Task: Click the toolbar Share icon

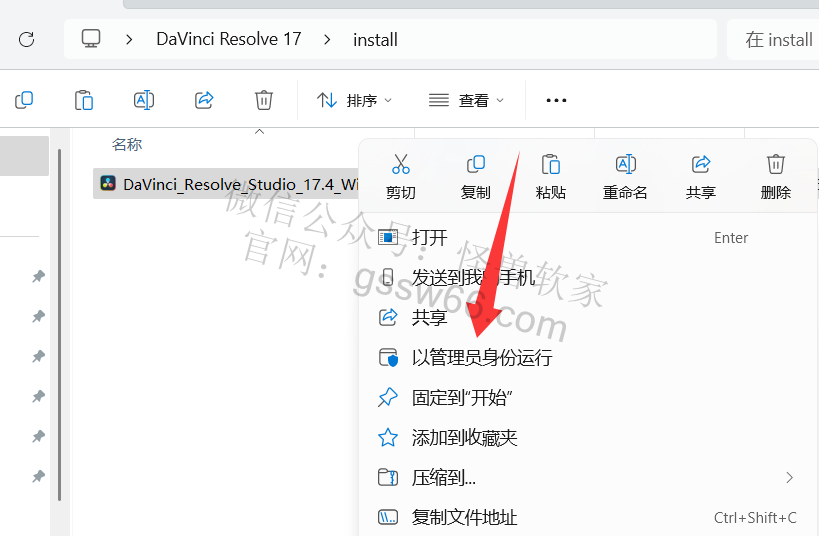Action: (204, 100)
